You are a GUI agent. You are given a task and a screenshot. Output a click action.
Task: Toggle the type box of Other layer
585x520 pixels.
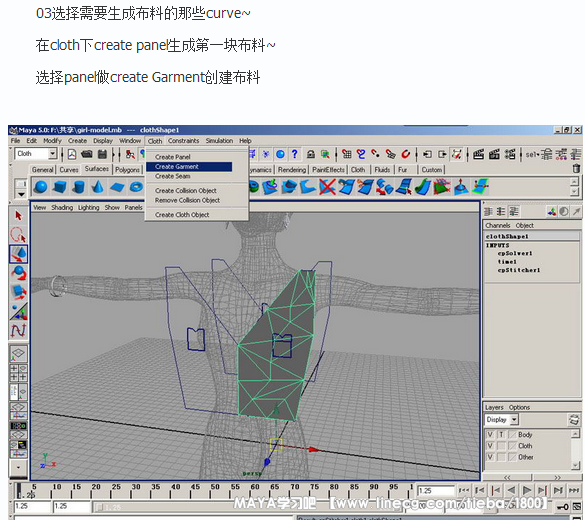tap(501, 457)
